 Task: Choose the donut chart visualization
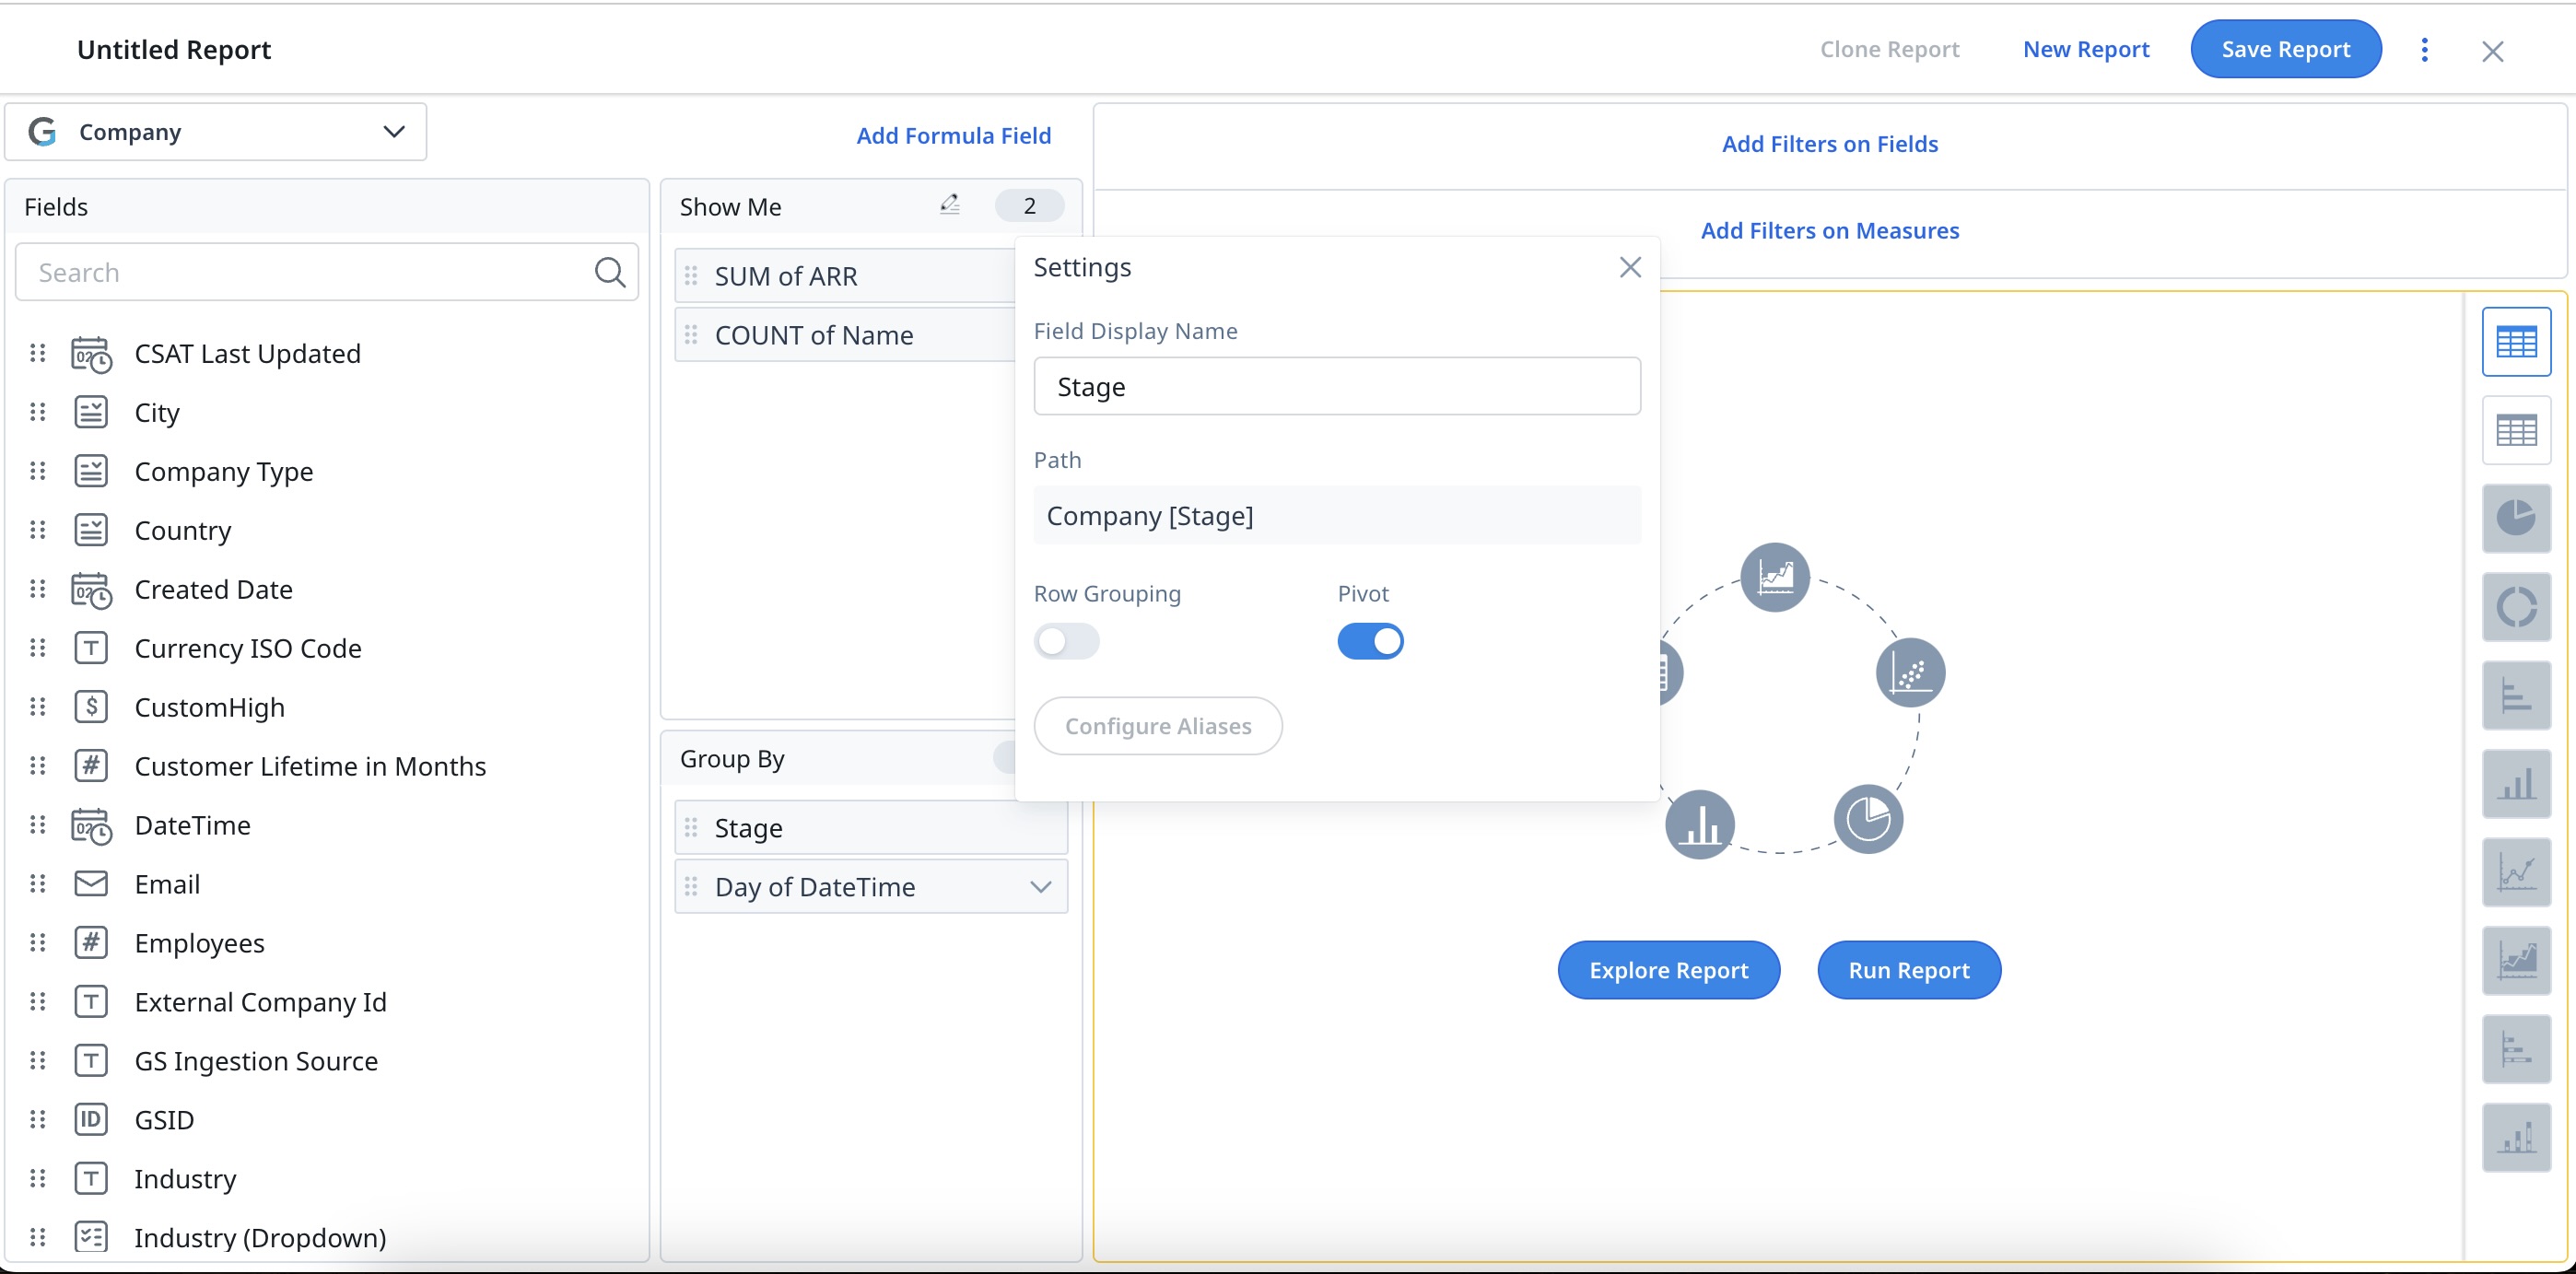click(2516, 607)
